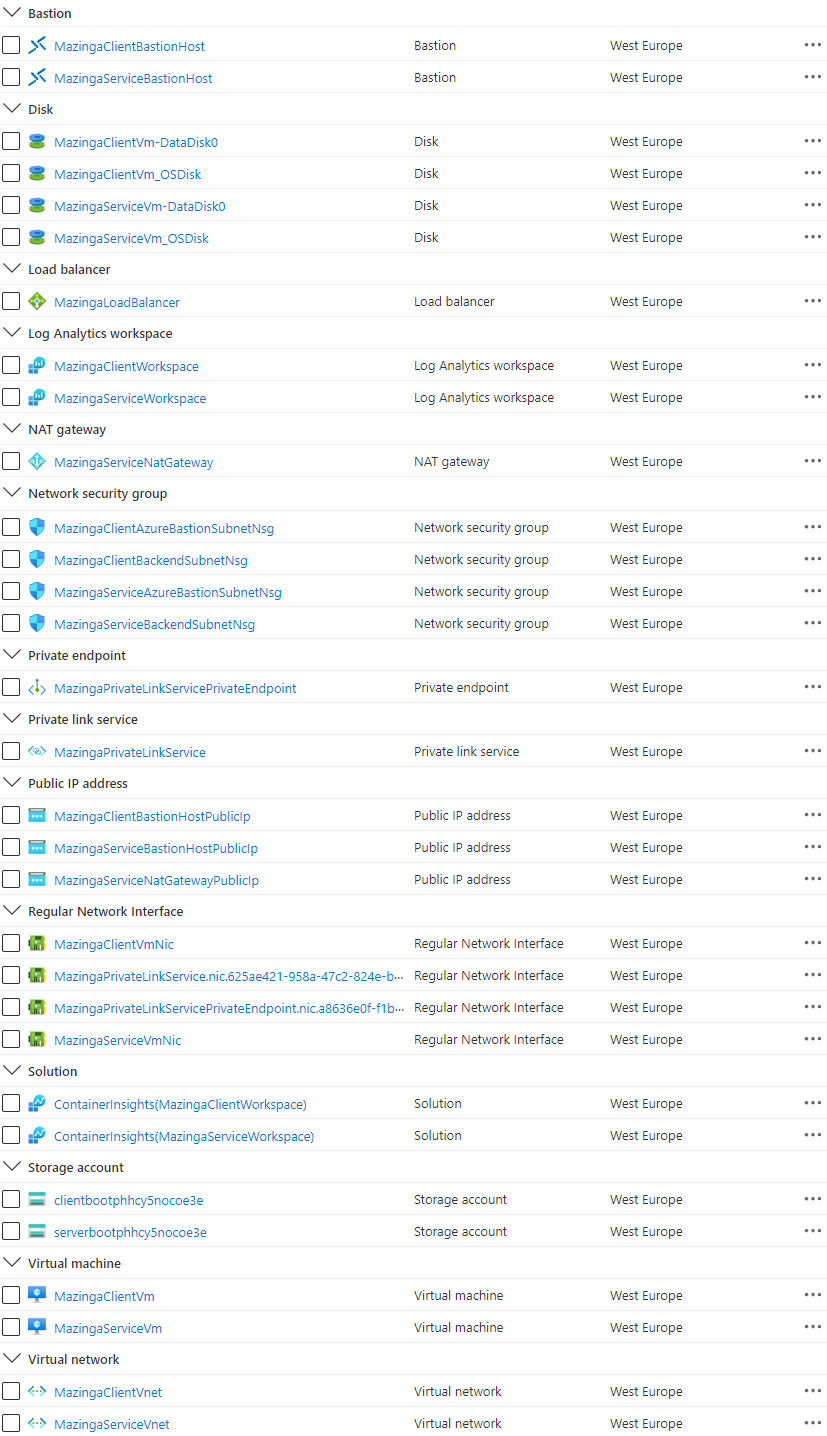This screenshot has height=1436, width=827.
Task: Open the ellipsis menu for MazingaServiceVm
Action: coord(813,1327)
